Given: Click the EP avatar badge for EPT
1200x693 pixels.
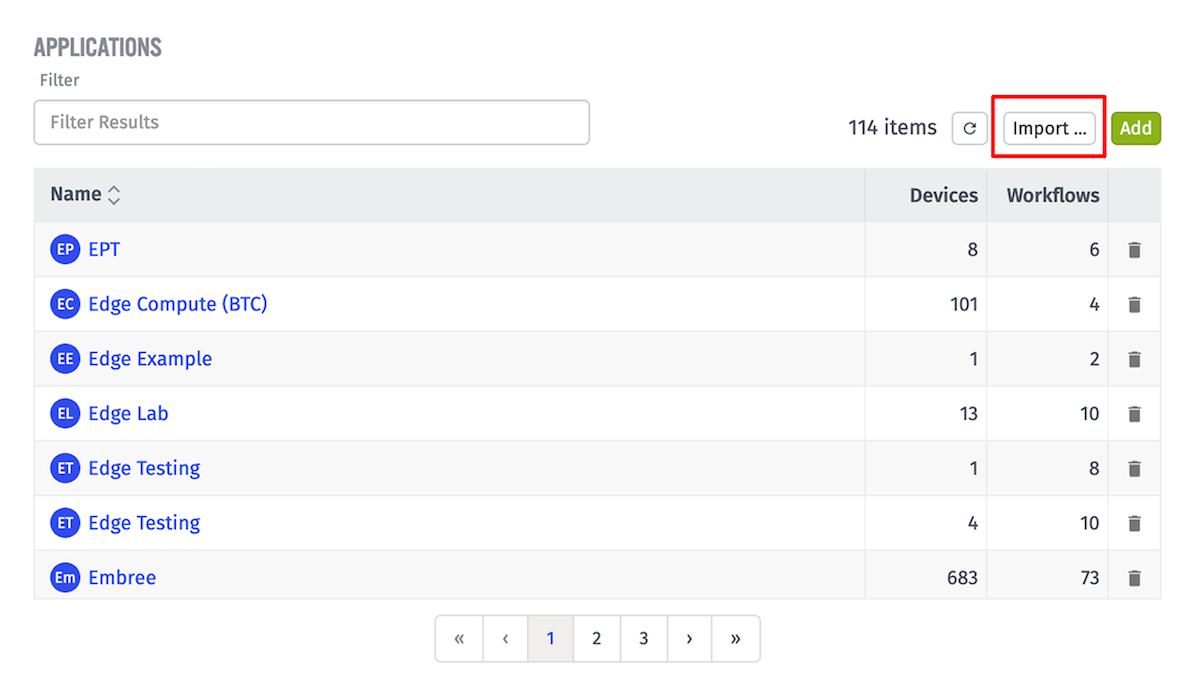Looking at the screenshot, I should [x=65, y=250].
